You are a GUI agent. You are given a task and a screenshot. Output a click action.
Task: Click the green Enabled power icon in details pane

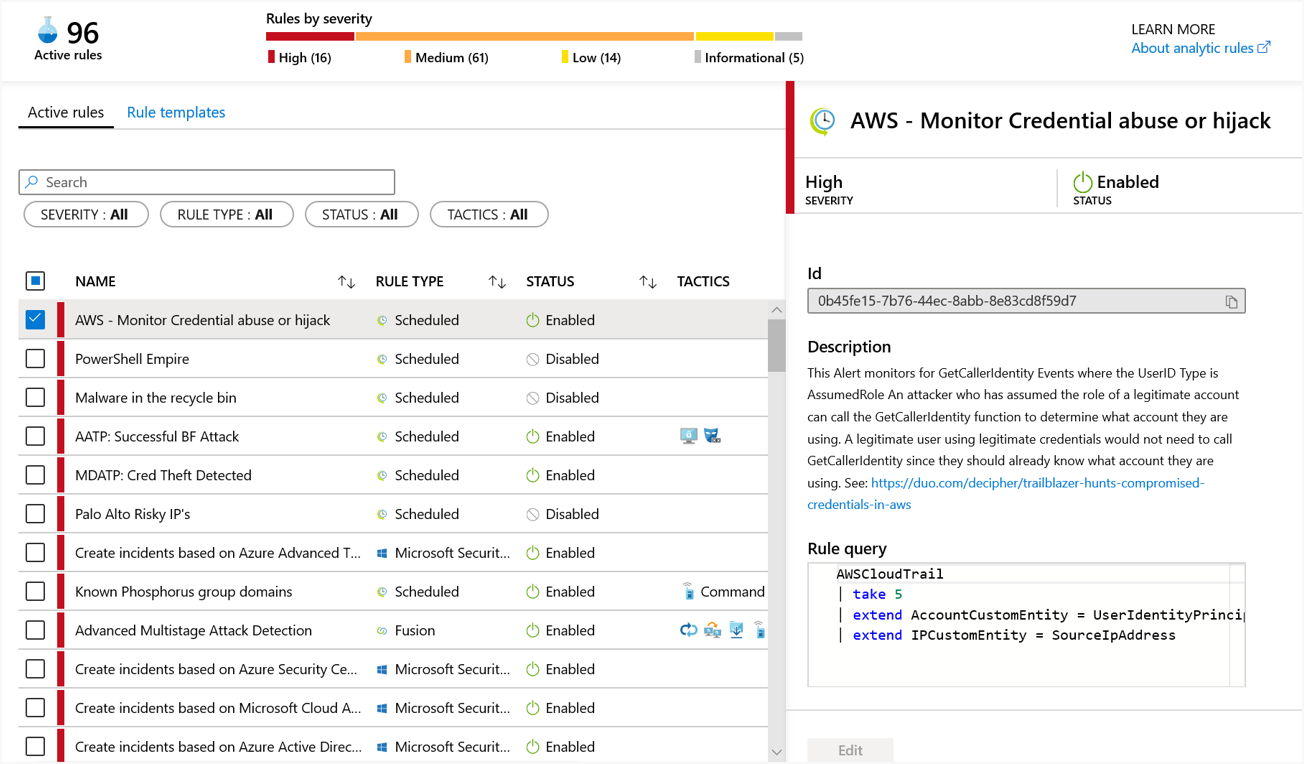1082,182
